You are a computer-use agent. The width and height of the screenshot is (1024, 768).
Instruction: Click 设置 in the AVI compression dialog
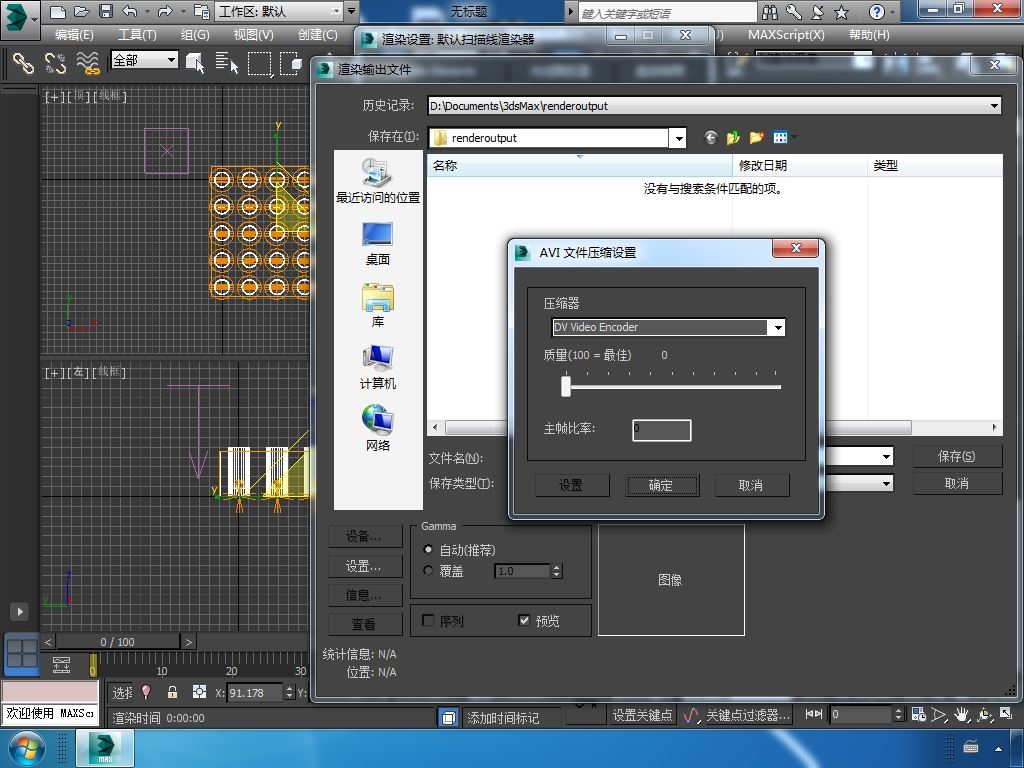(x=571, y=485)
